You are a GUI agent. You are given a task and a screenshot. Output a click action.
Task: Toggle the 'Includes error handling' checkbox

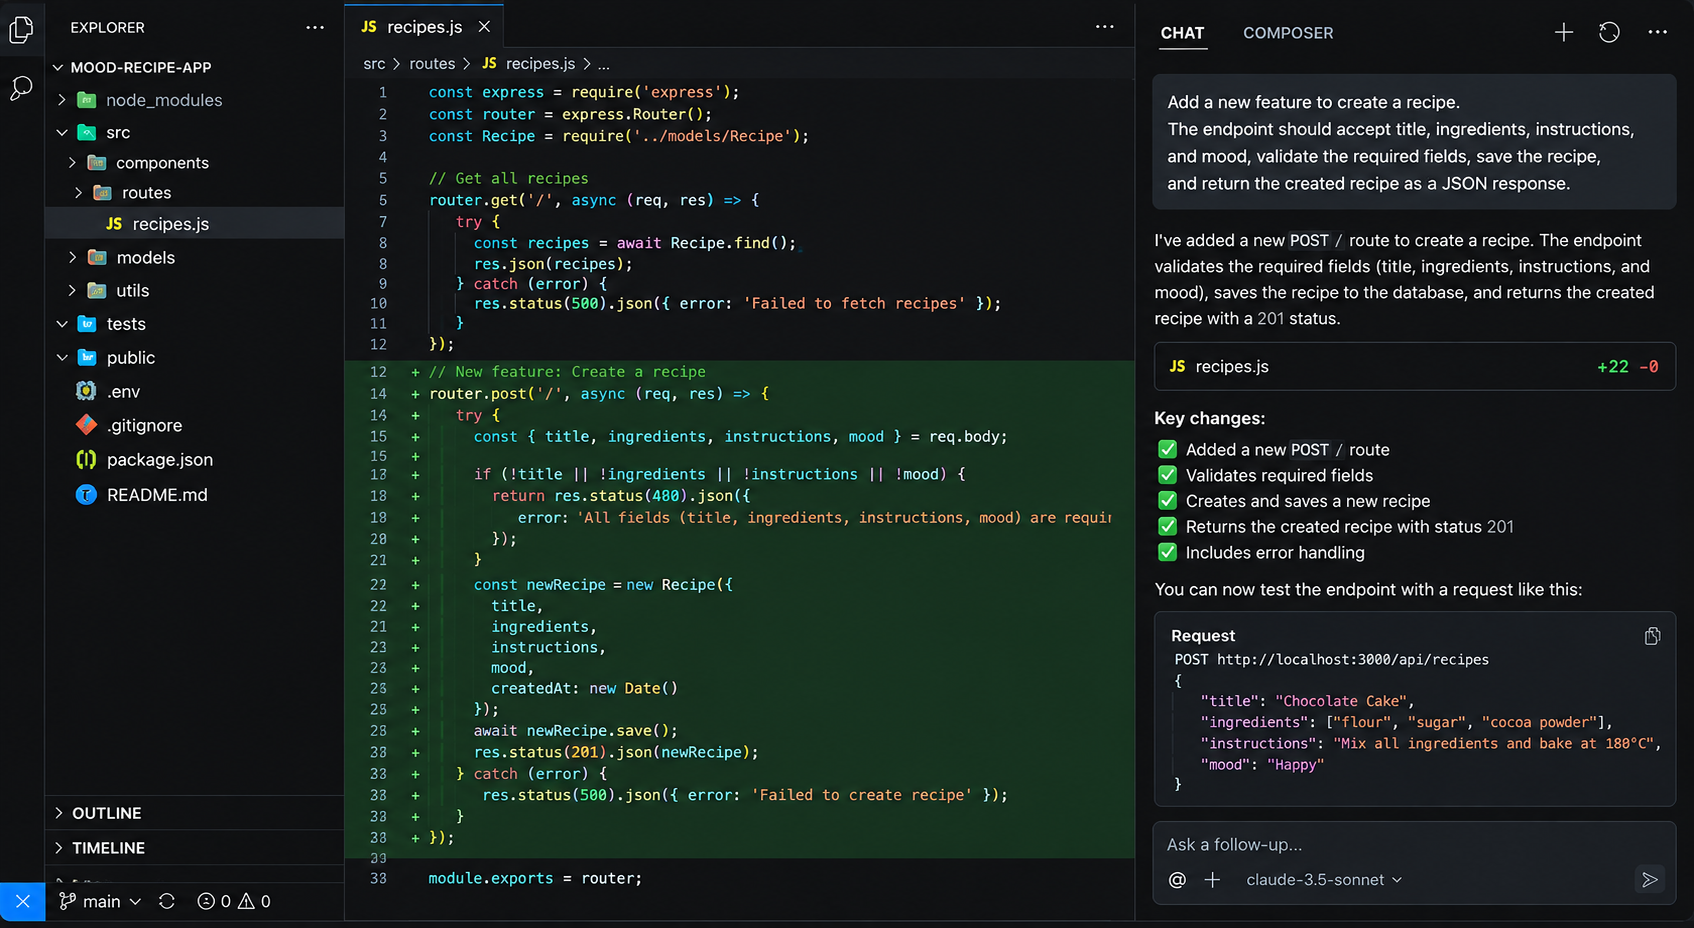[1167, 552]
